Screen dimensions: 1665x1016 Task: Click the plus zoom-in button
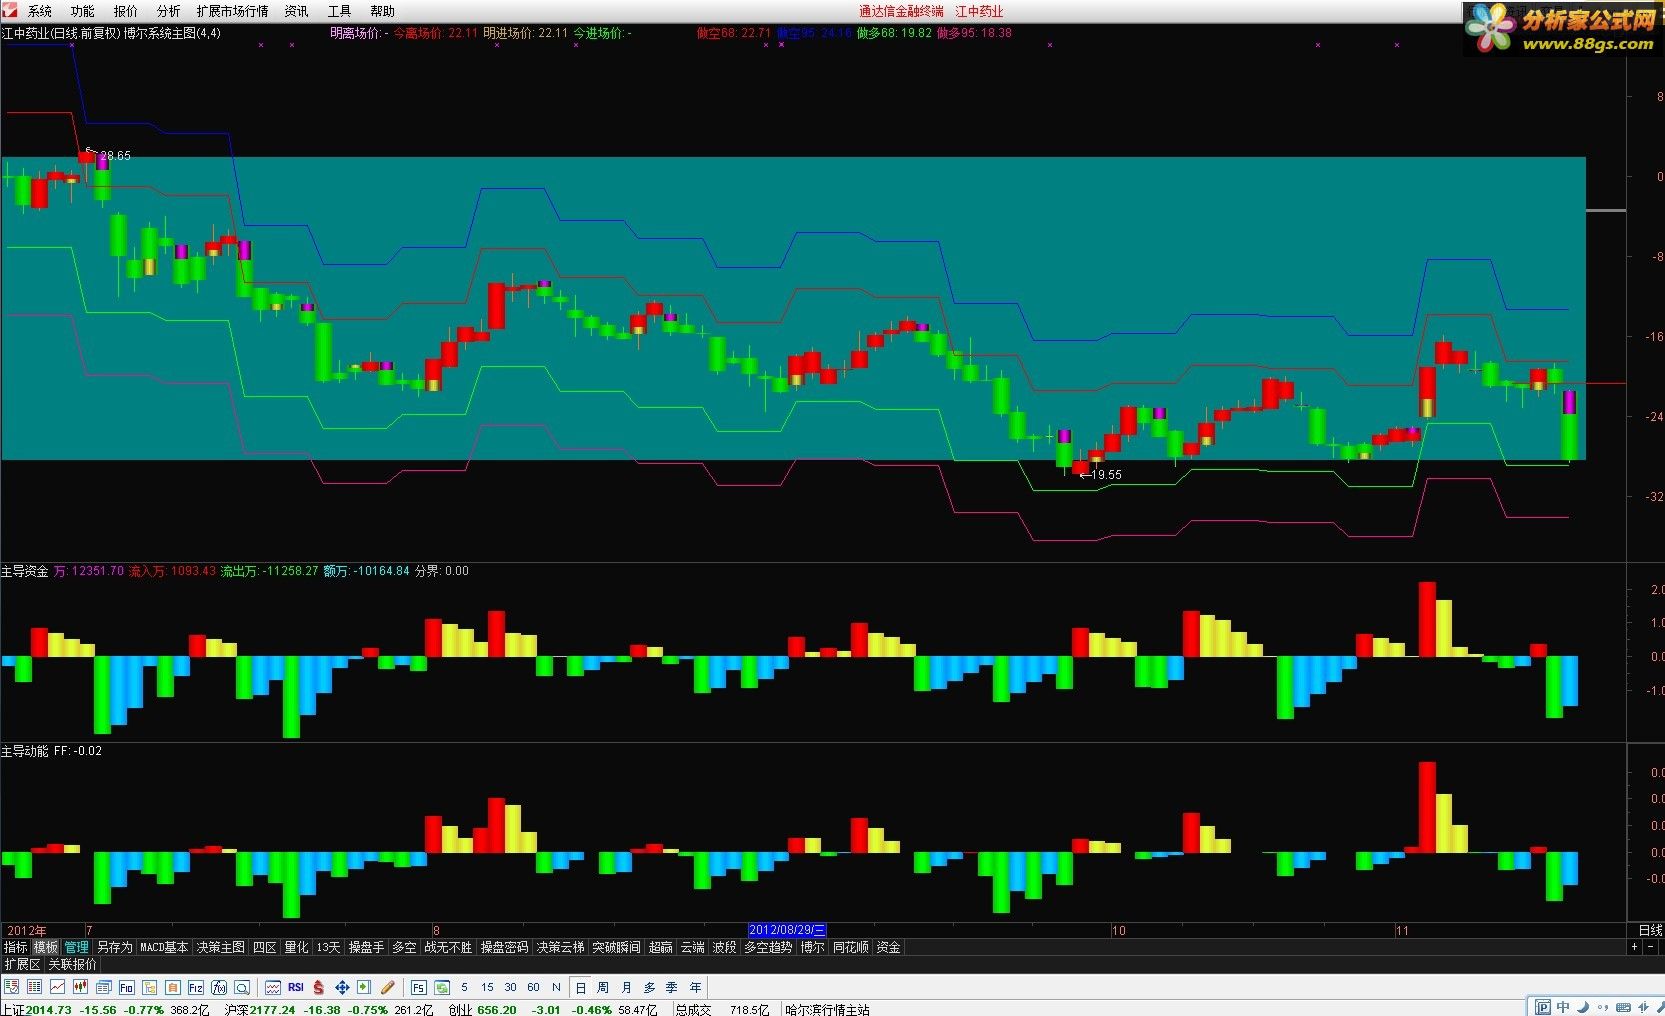(1634, 947)
